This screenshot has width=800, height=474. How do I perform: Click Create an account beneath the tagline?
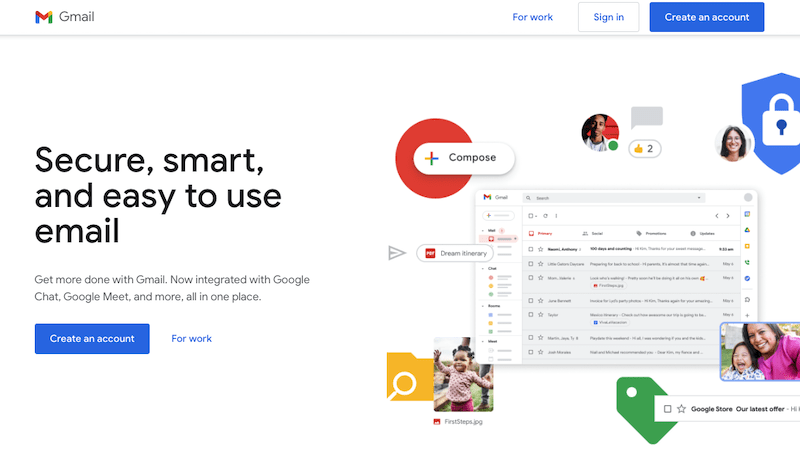click(92, 338)
